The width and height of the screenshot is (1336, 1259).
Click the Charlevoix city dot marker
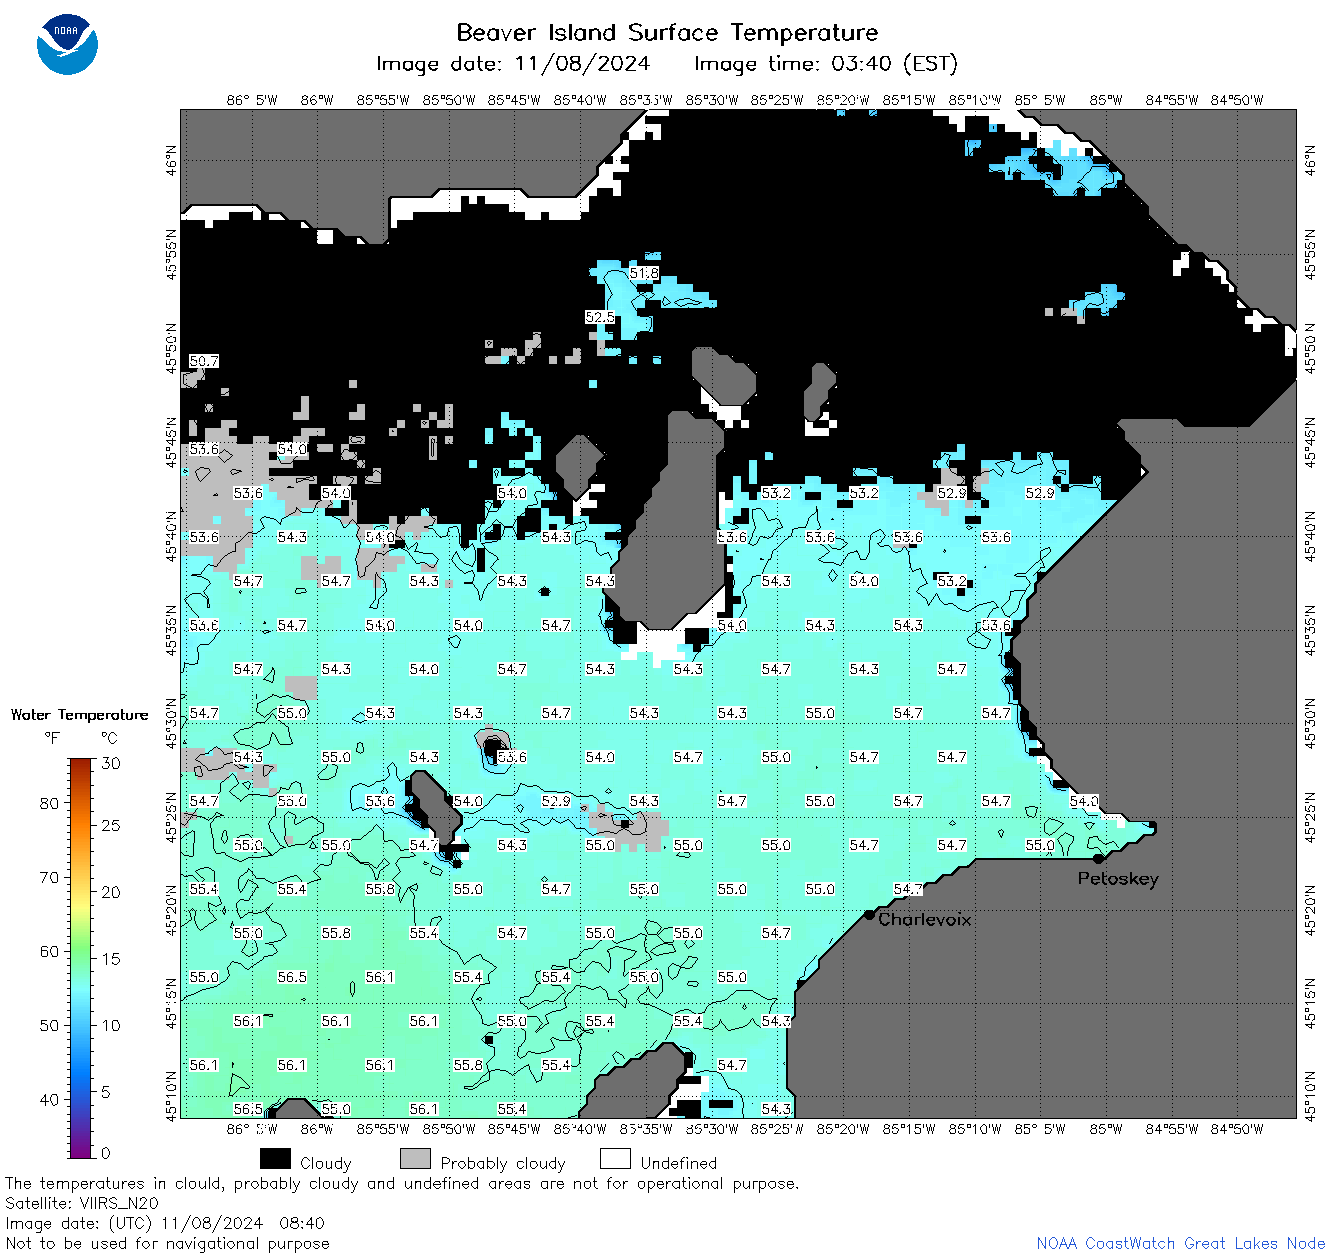click(x=870, y=915)
